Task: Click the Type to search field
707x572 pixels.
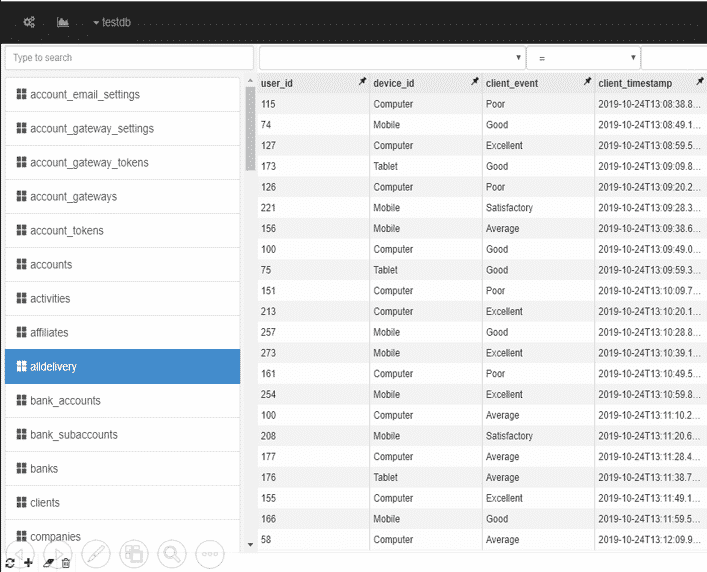Action: click(x=129, y=58)
